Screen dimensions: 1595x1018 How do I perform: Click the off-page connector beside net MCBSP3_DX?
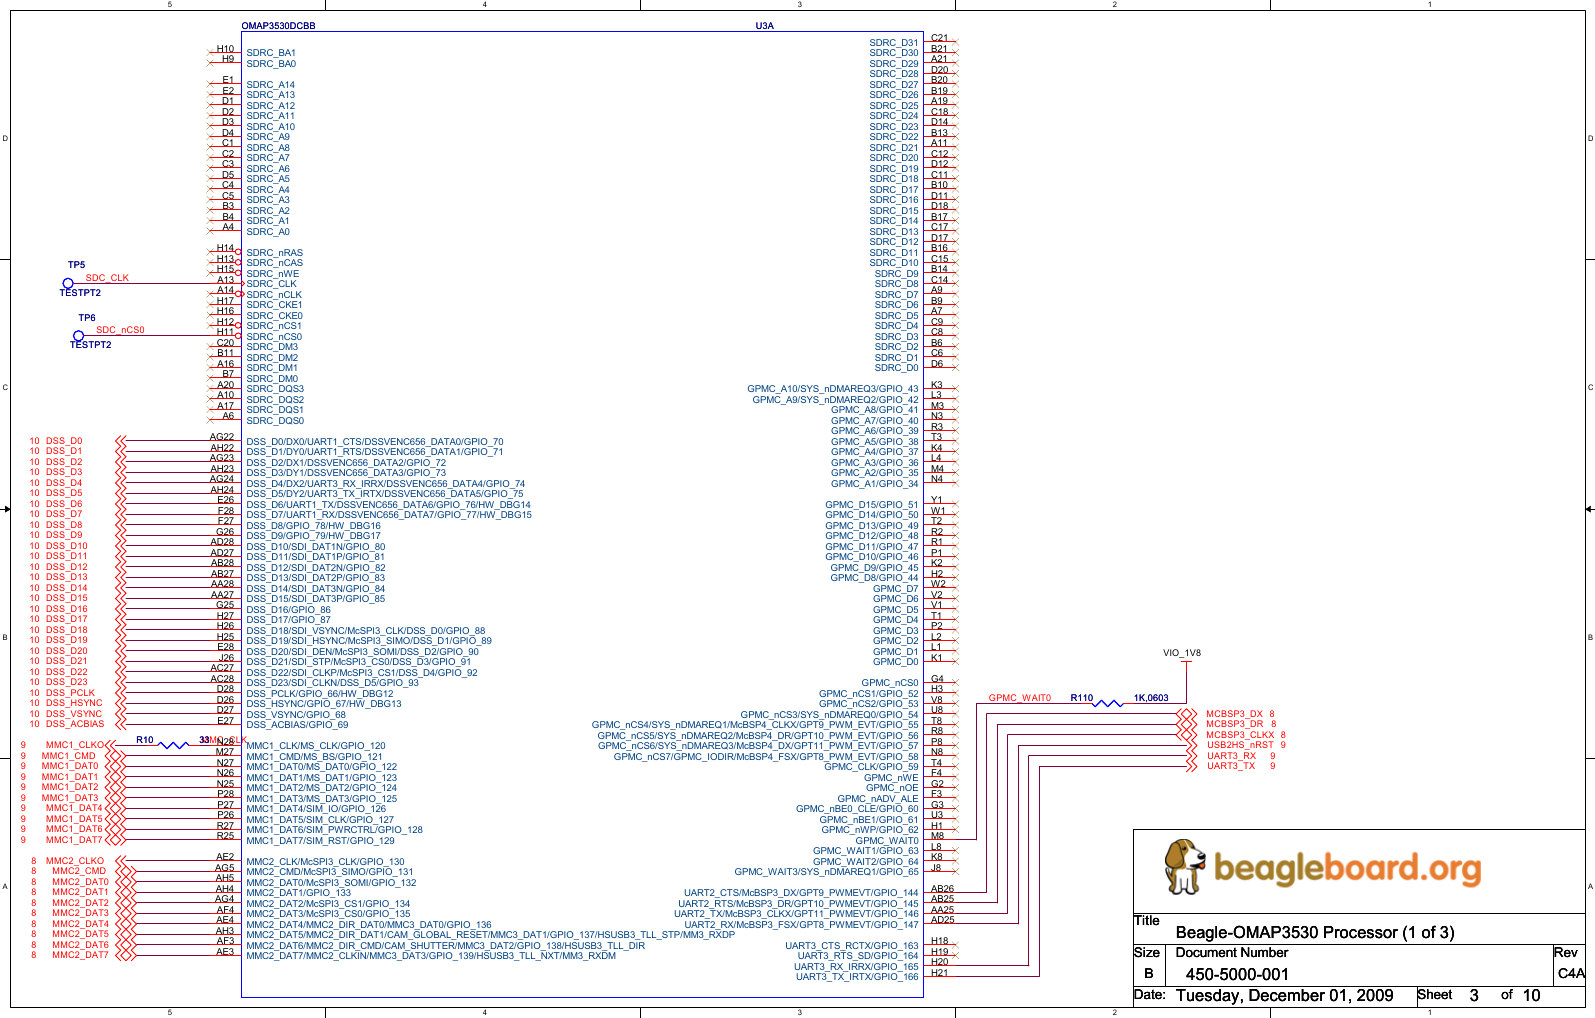click(x=1188, y=714)
